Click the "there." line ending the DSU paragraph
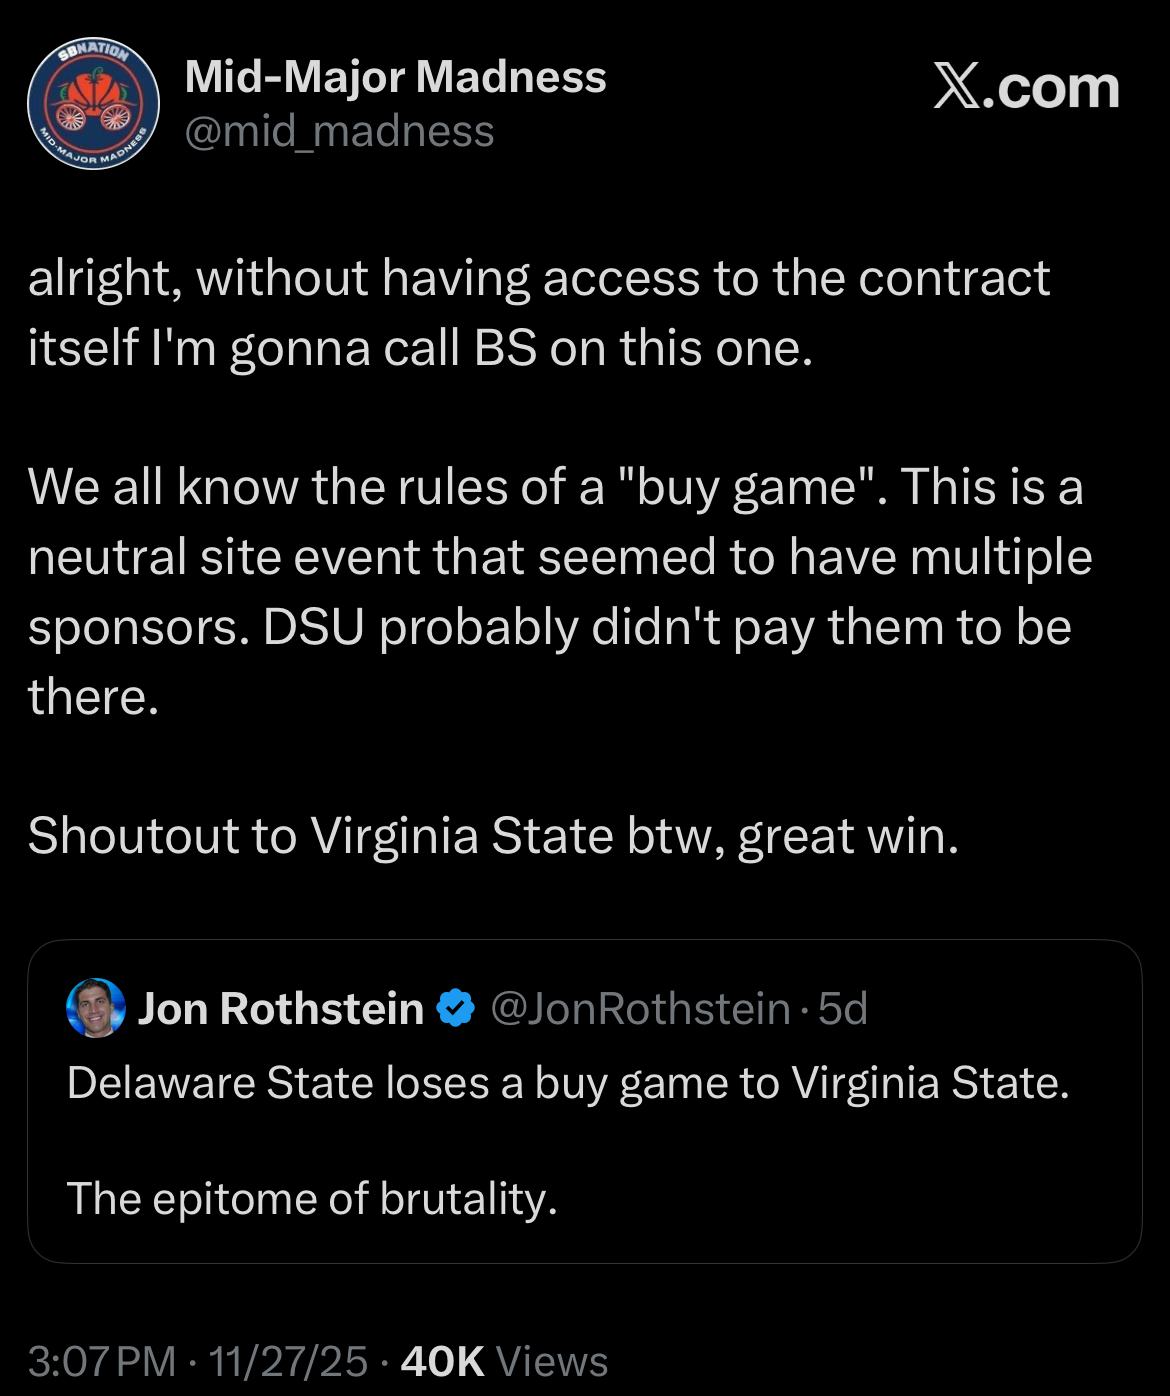Image resolution: width=1170 pixels, height=1396 pixels. 93,697
